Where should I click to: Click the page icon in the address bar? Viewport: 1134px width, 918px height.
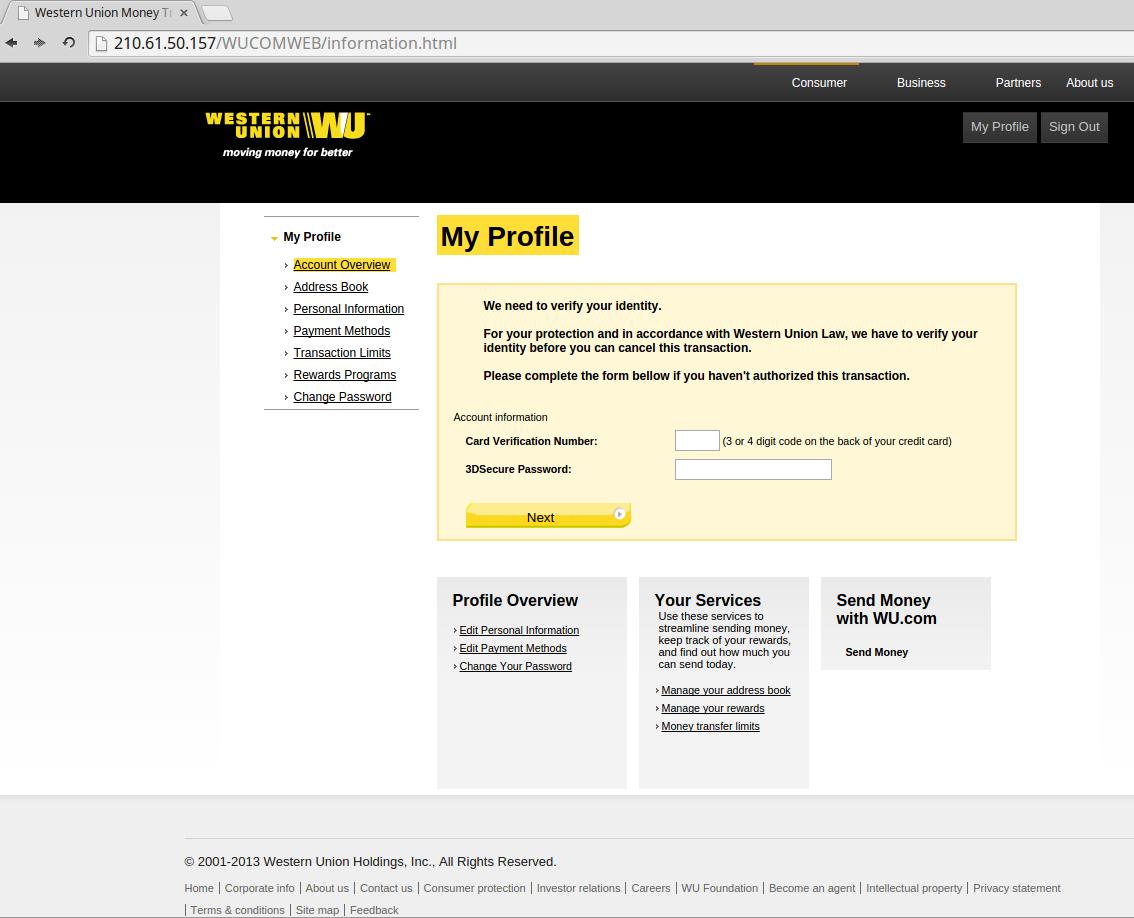click(x=99, y=43)
